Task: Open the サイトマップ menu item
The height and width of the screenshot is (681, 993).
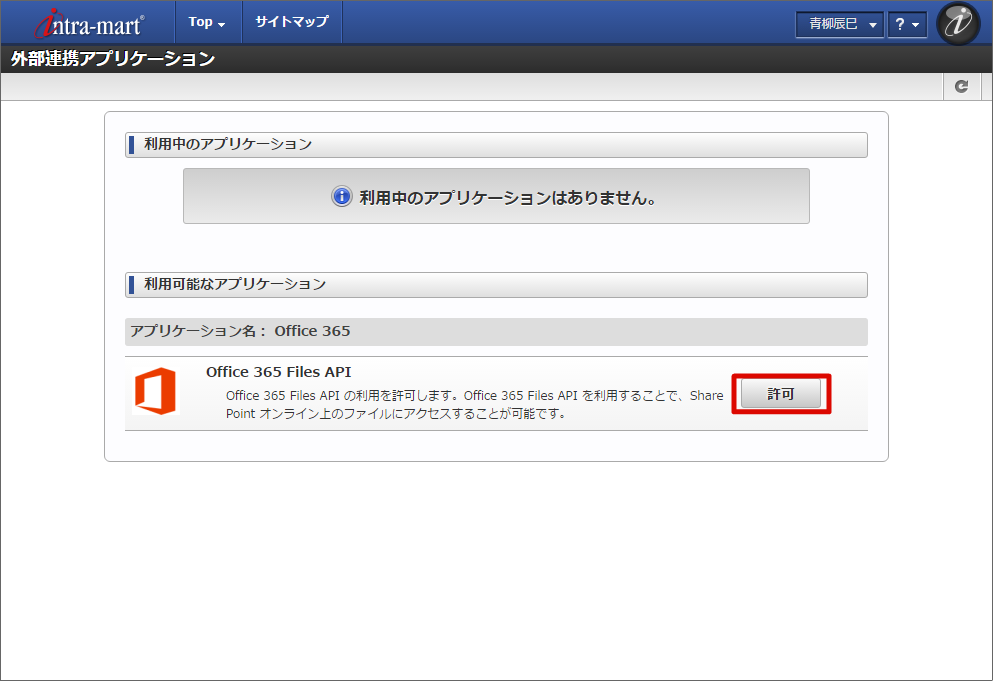Action: 292,22
